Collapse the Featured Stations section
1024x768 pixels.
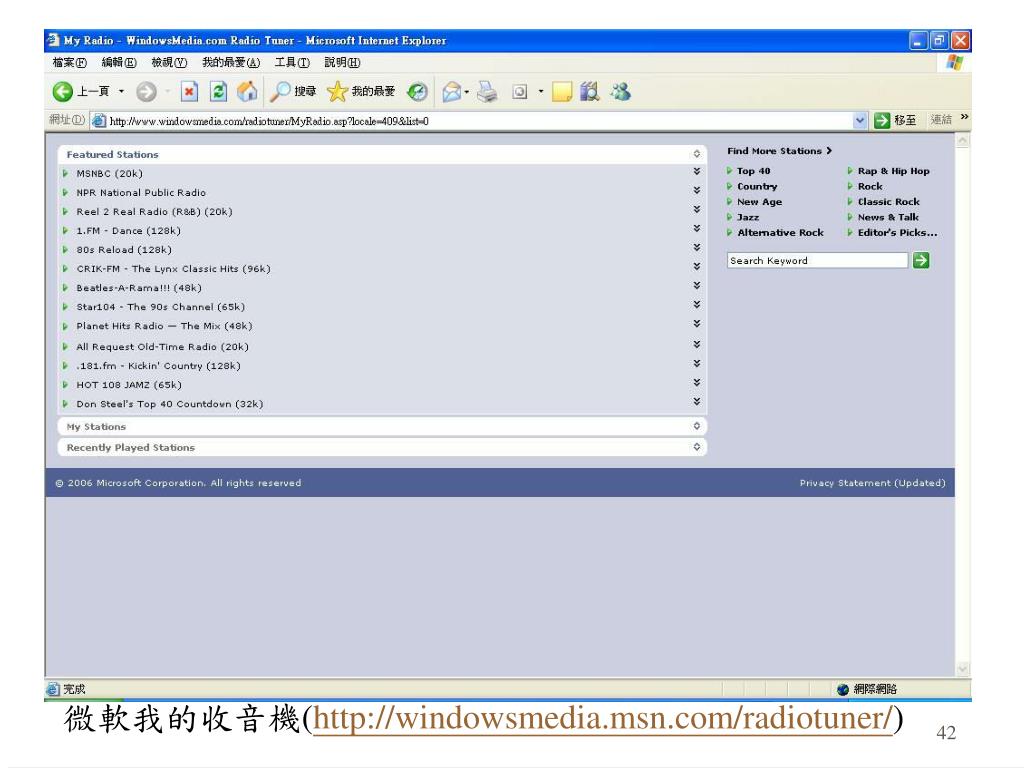pyautogui.click(x=697, y=154)
